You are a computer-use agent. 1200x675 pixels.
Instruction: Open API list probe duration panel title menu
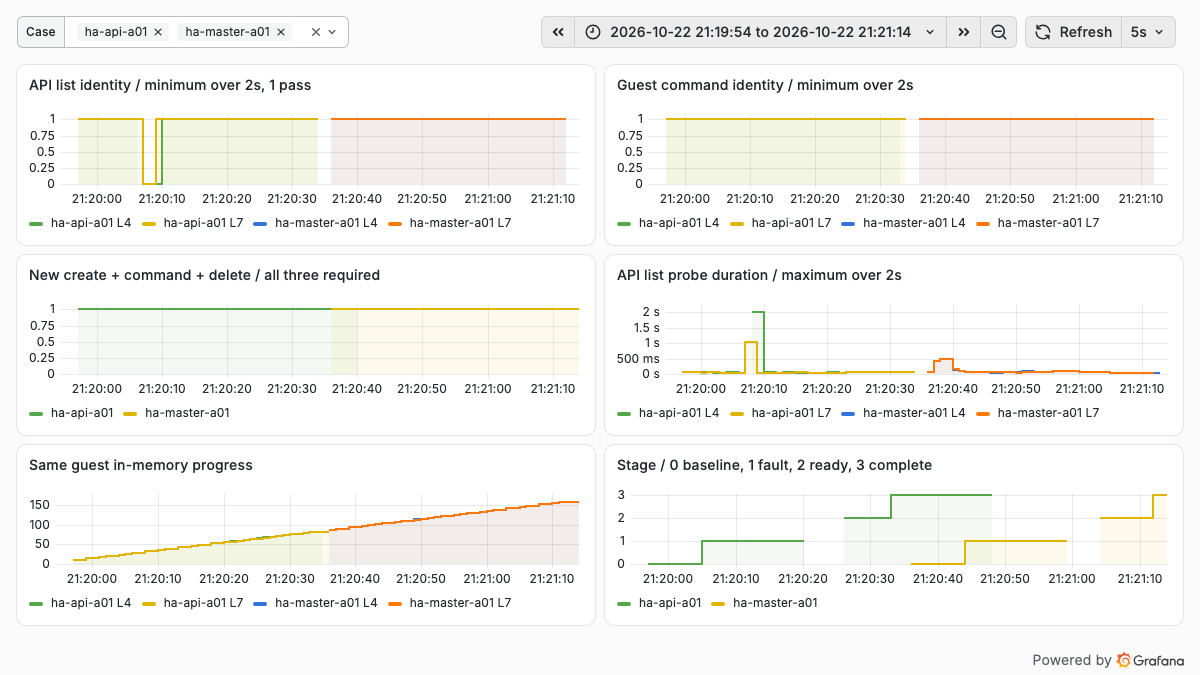point(759,275)
